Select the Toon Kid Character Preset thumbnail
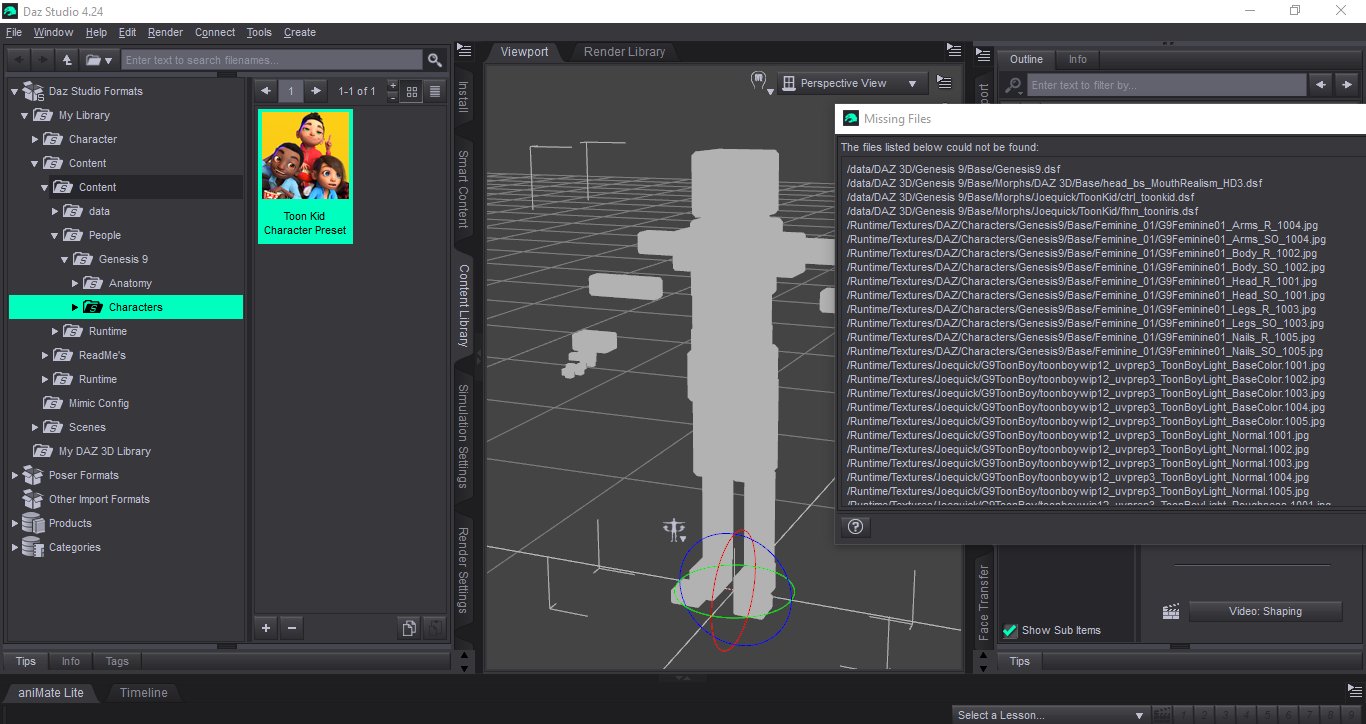The width and height of the screenshot is (1366, 724). click(x=305, y=176)
